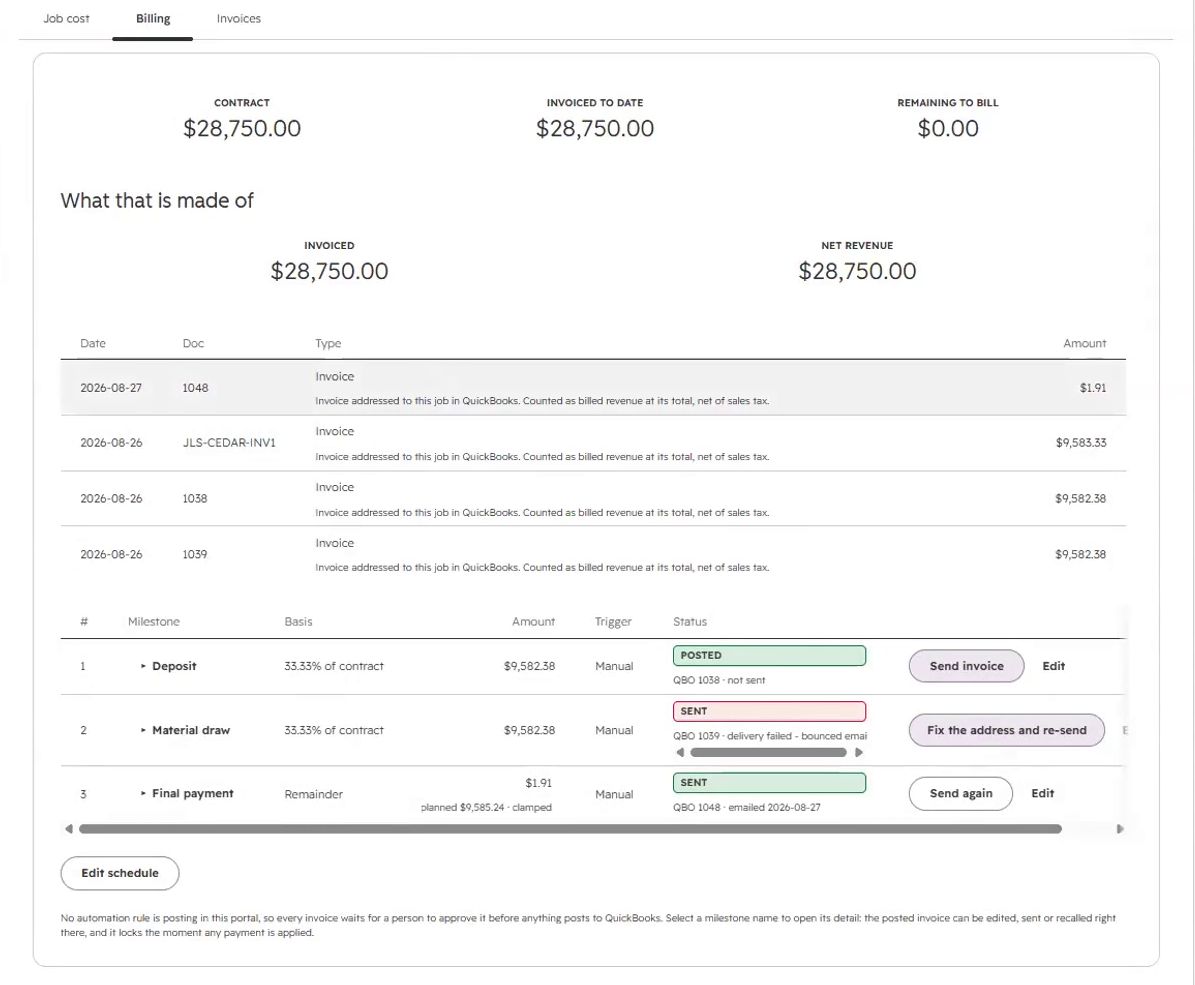Click the Doc column header
Image resolution: width=1195 pixels, height=985 pixels.
pos(194,344)
